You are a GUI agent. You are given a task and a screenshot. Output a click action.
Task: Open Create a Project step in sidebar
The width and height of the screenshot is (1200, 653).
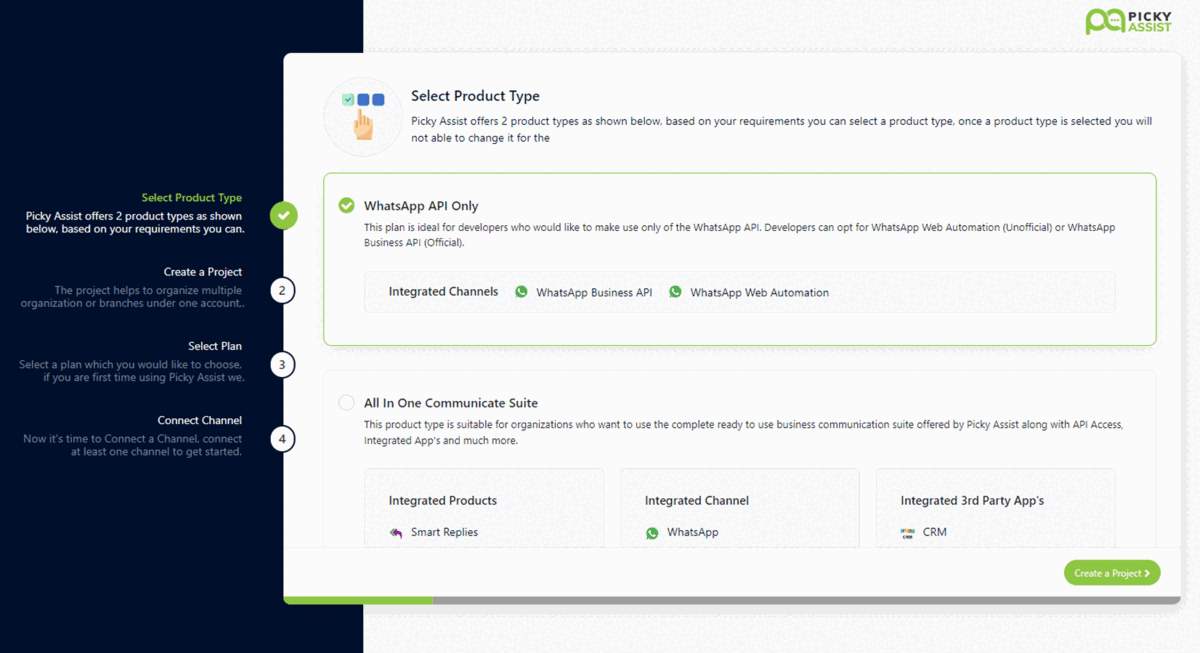tap(203, 272)
